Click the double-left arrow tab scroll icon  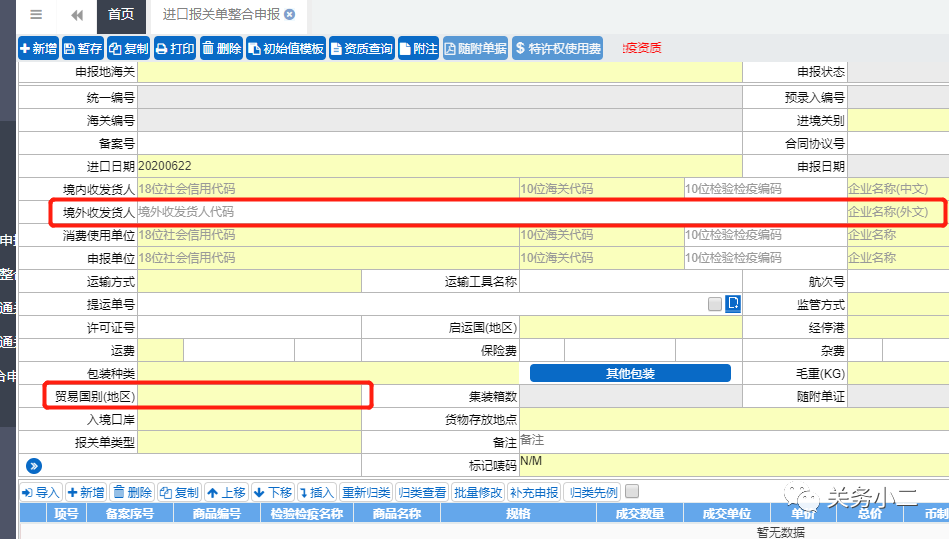77,15
